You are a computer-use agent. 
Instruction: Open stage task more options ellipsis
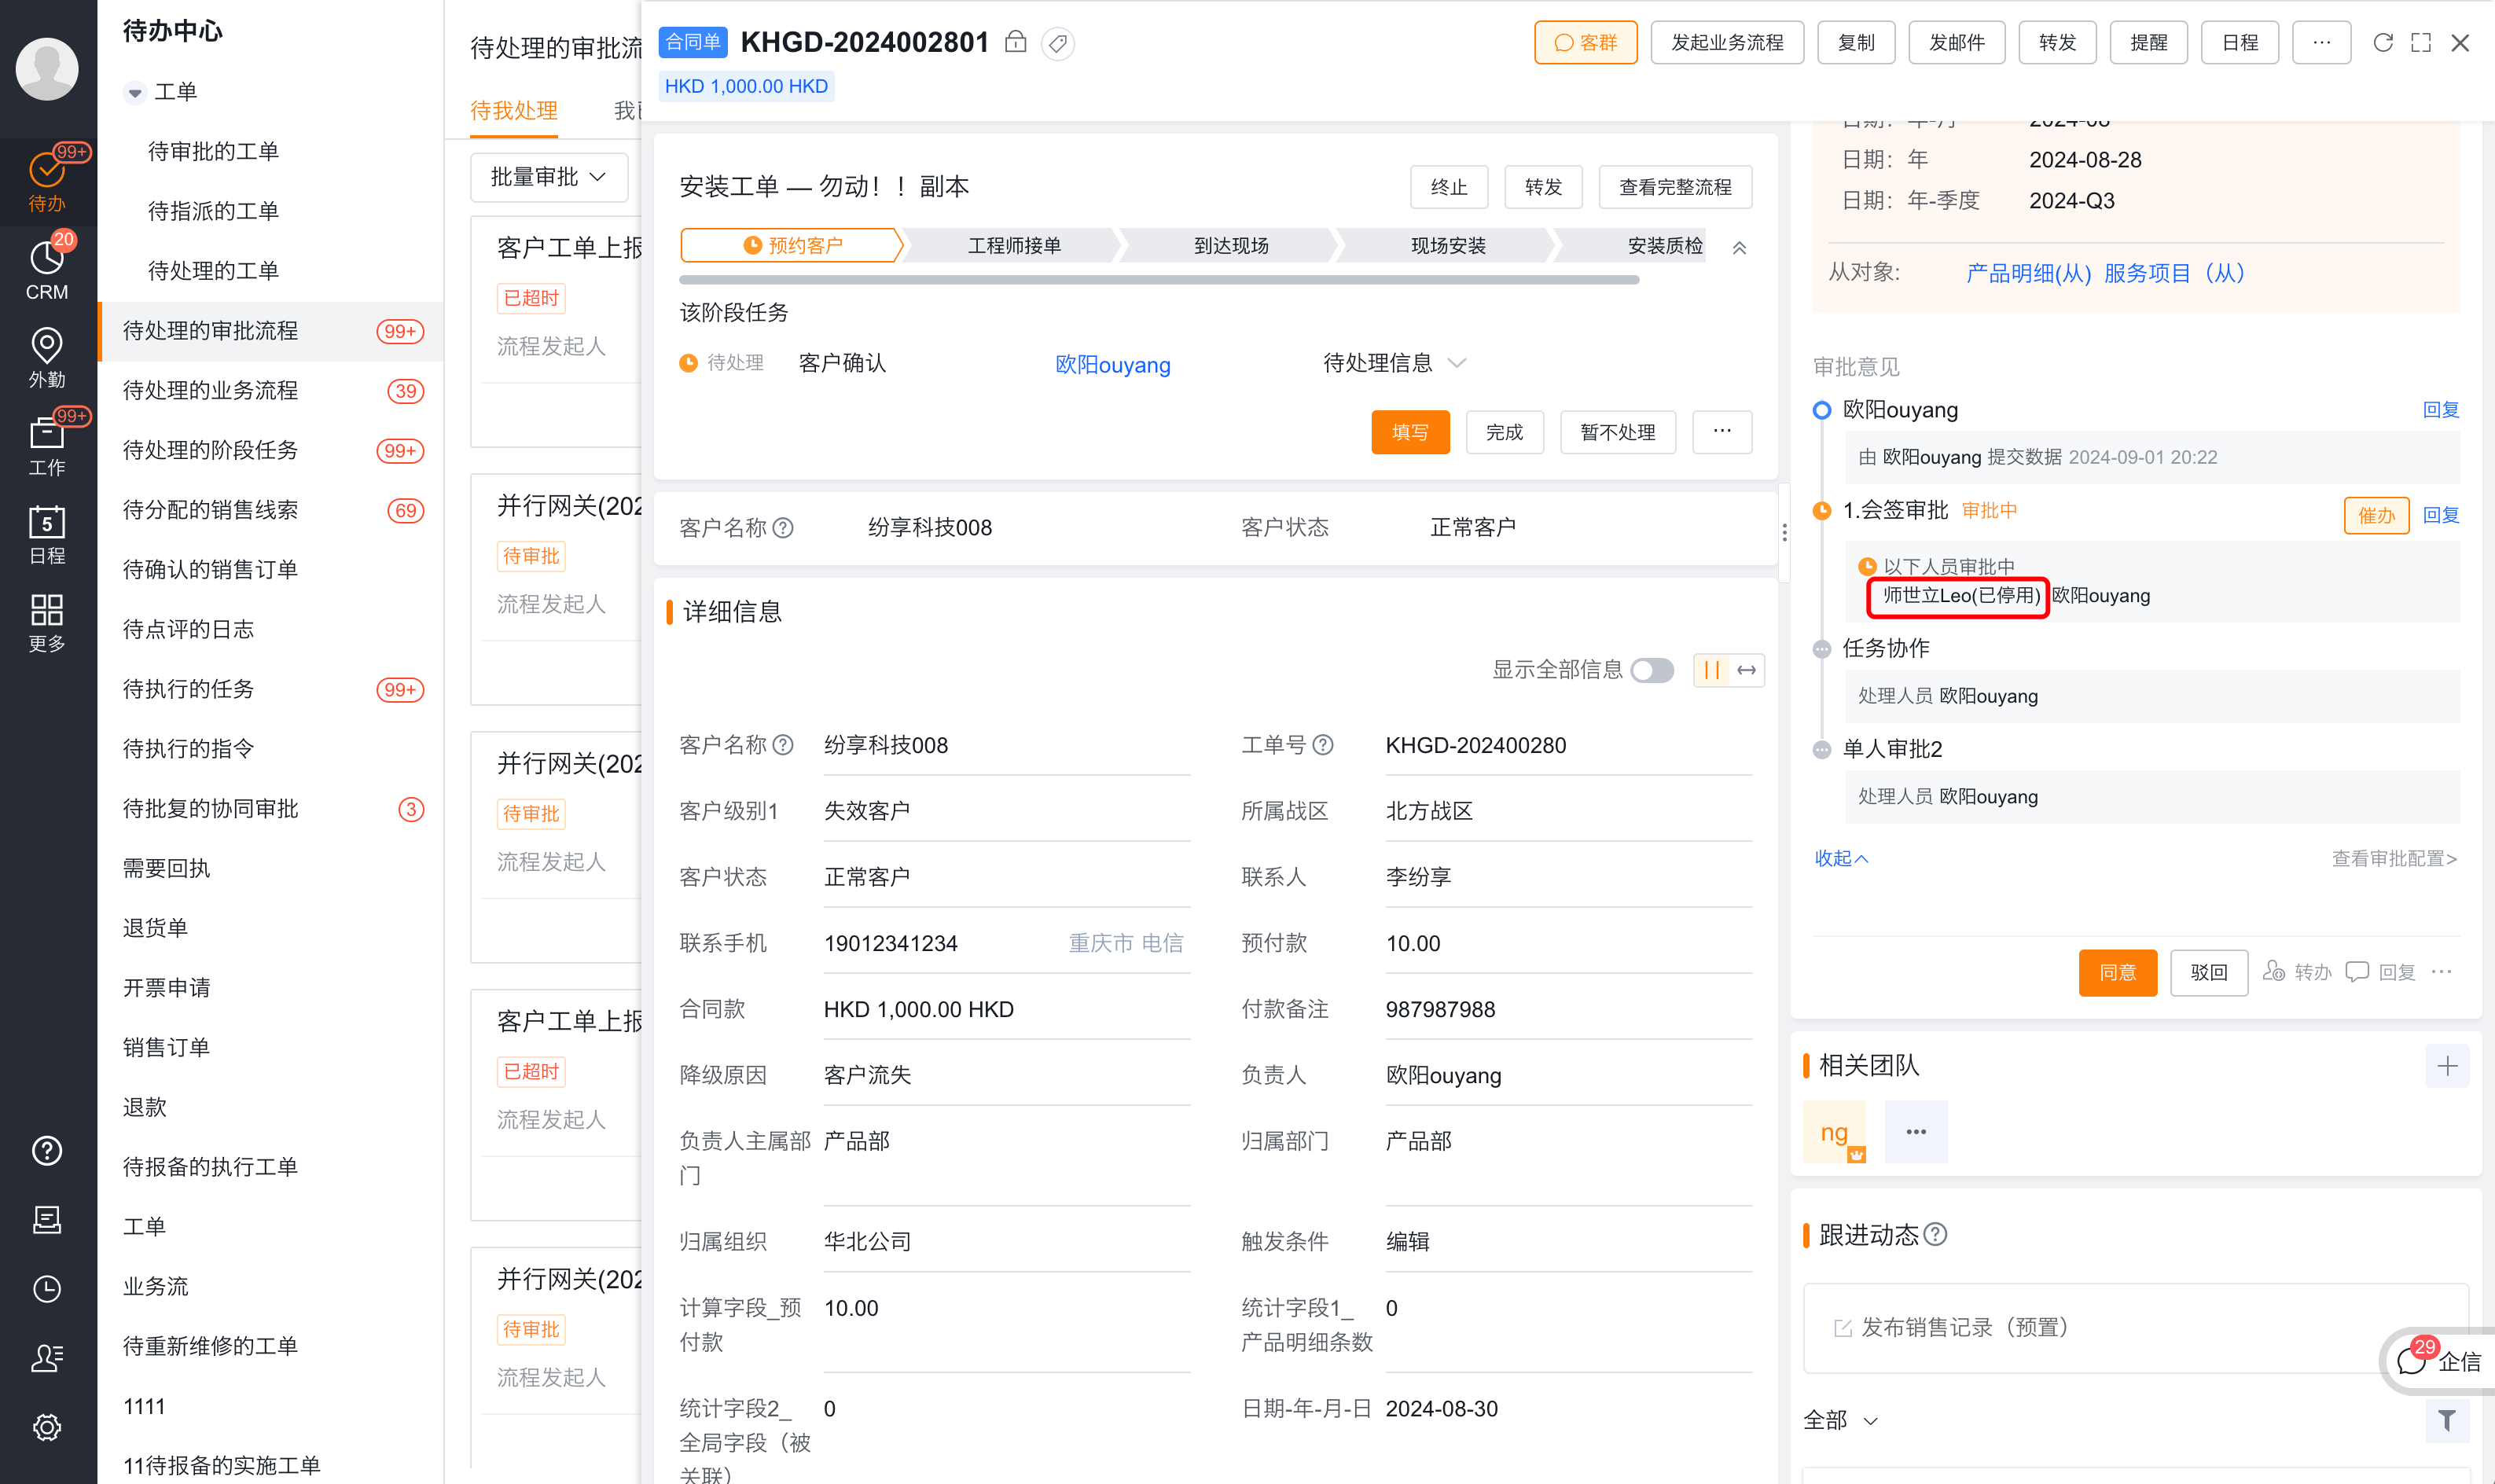click(x=1722, y=432)
